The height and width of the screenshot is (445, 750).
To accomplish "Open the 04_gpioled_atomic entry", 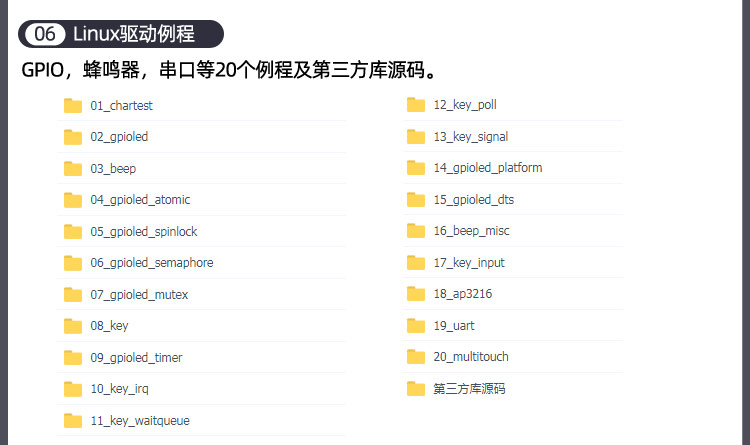I will pyautogui.click(x=140, y=200).
